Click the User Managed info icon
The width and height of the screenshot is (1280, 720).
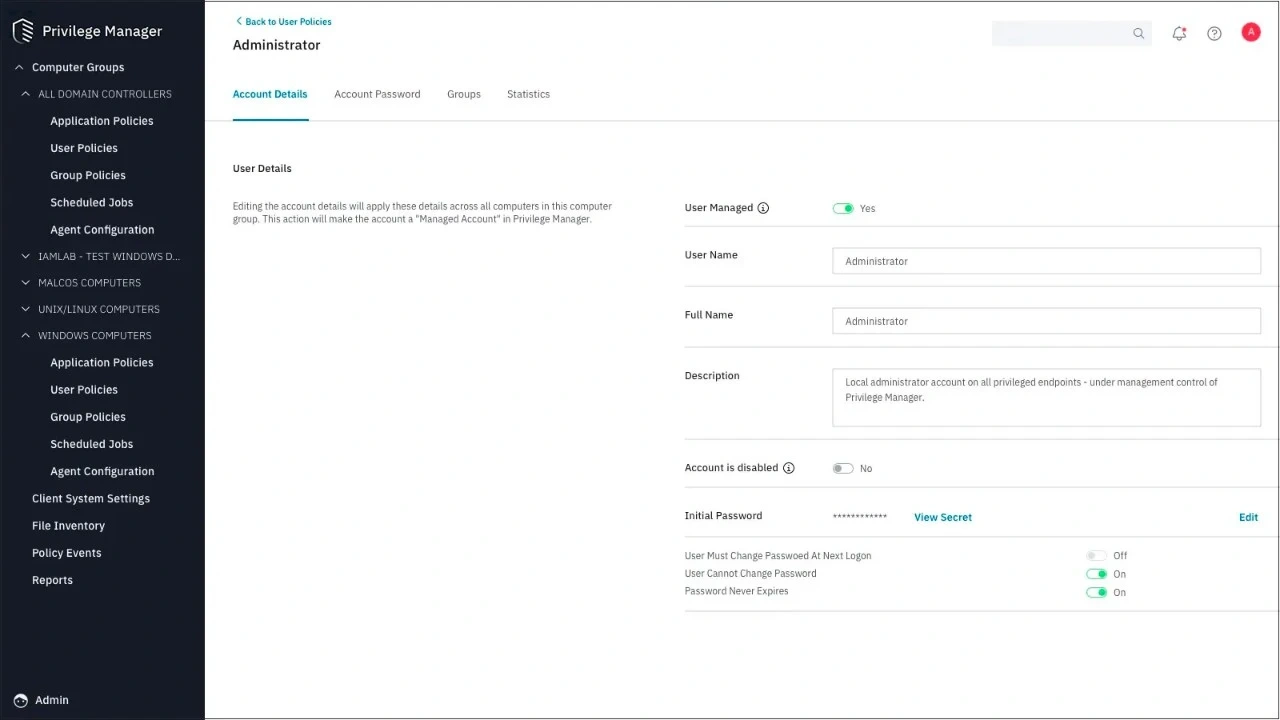(763, 208)
